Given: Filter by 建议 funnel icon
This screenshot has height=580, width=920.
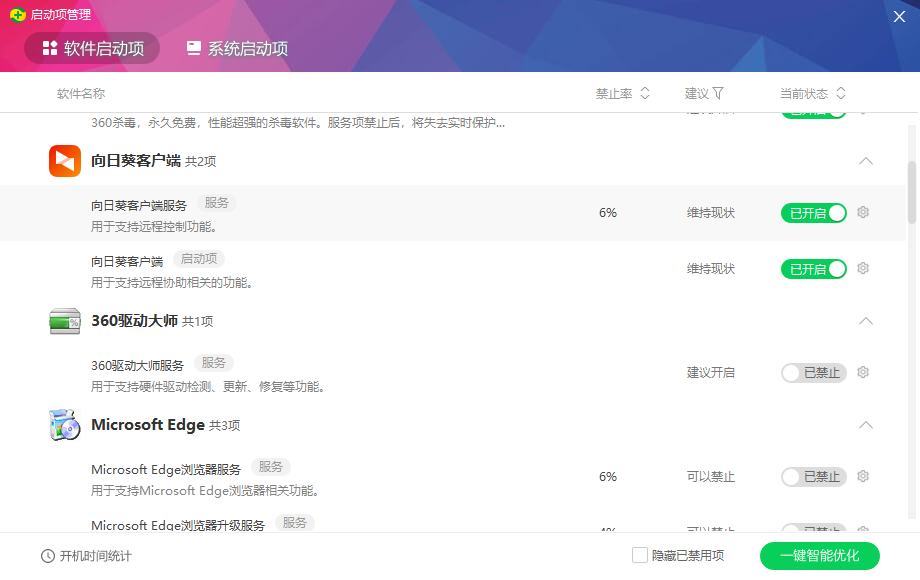Looking at the screenshot, I should point(718,93).
